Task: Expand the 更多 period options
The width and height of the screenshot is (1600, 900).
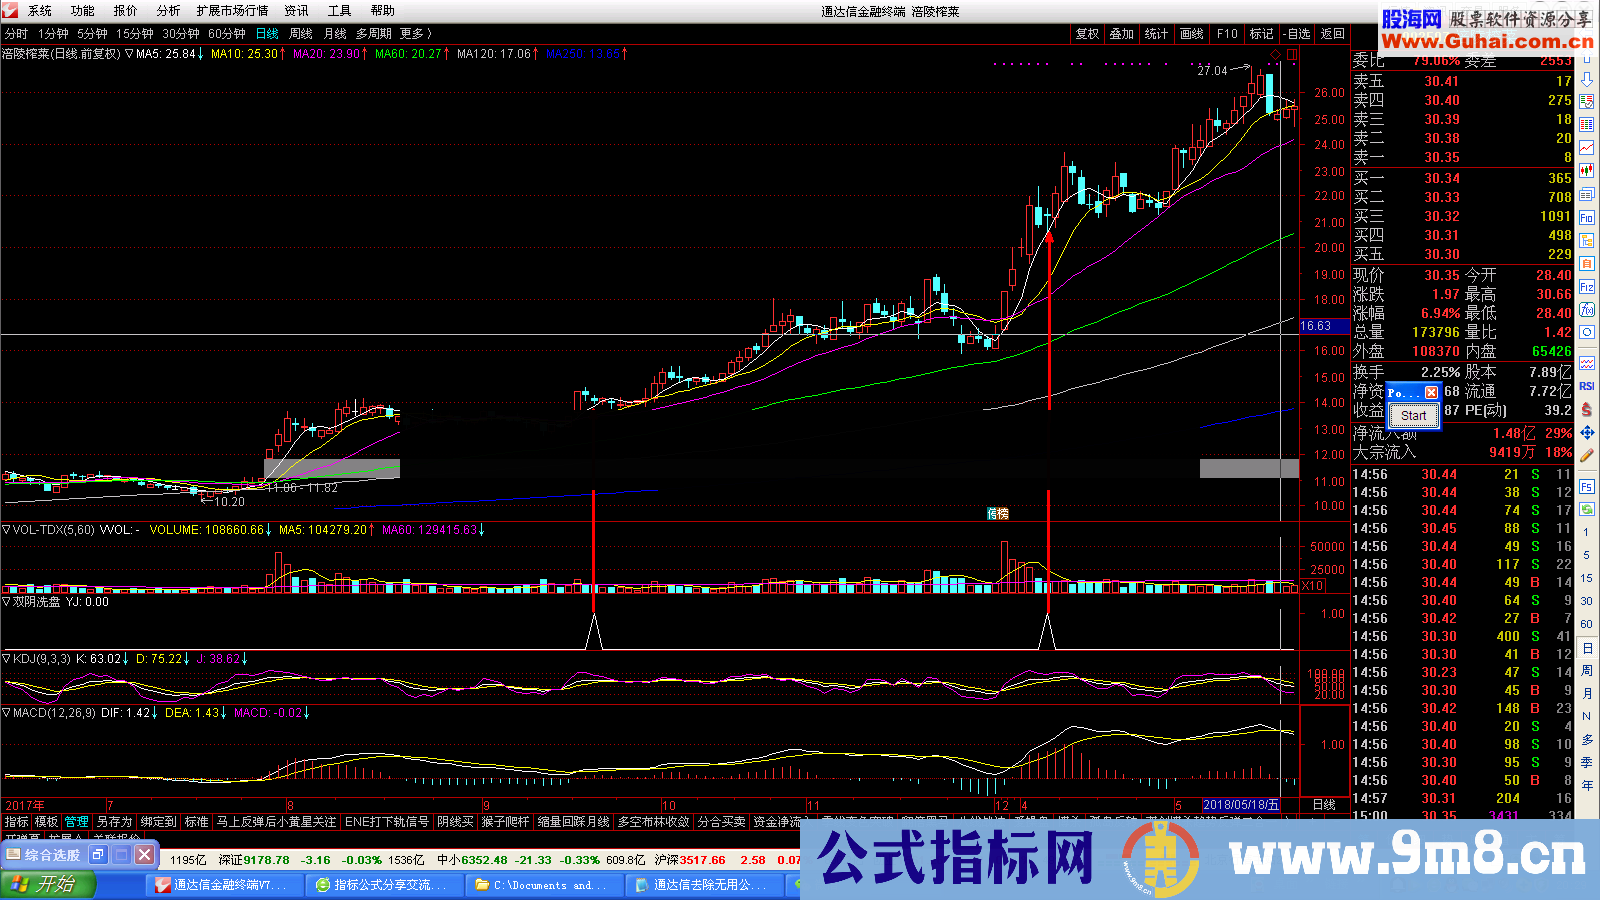Action: click(x=415, y=34)
